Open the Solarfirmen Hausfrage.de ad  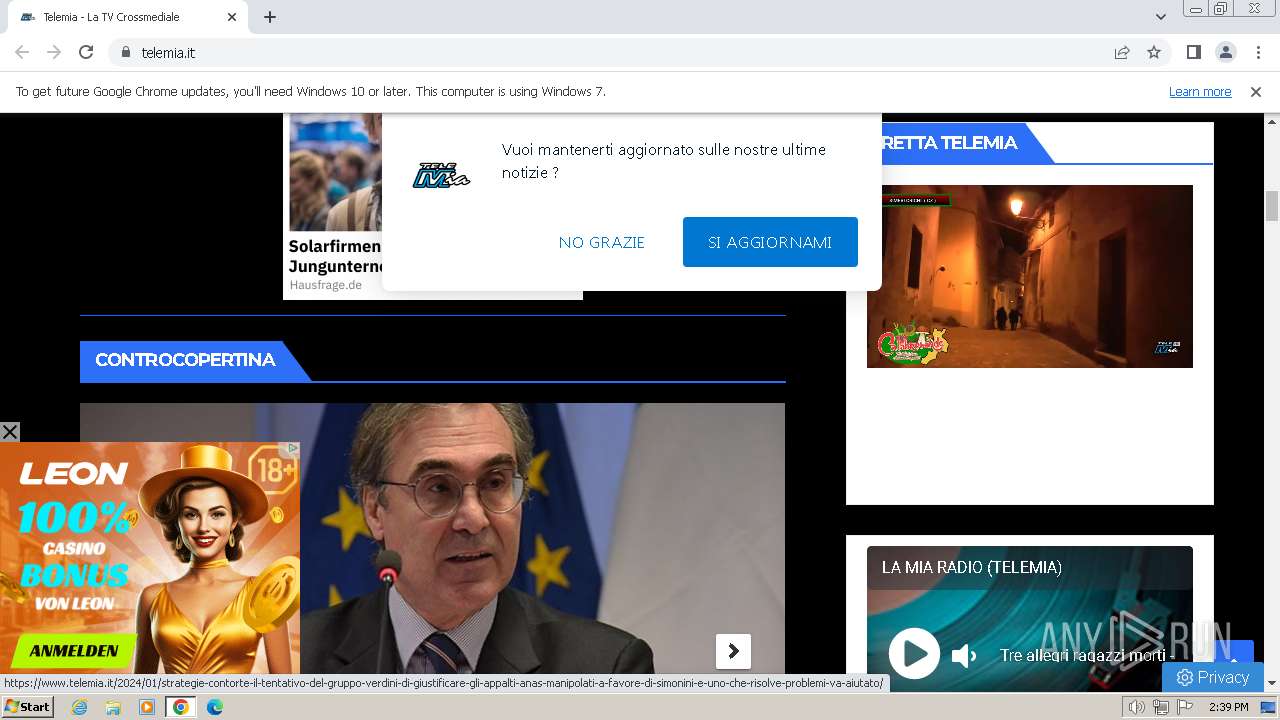[334, 206]
